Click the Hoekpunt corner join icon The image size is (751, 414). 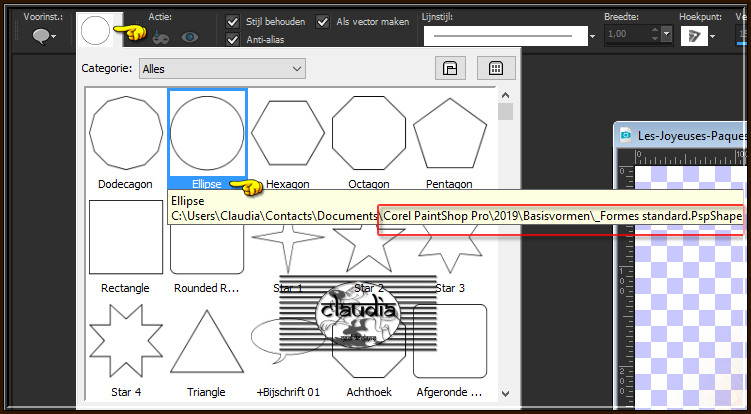point(694,36)
